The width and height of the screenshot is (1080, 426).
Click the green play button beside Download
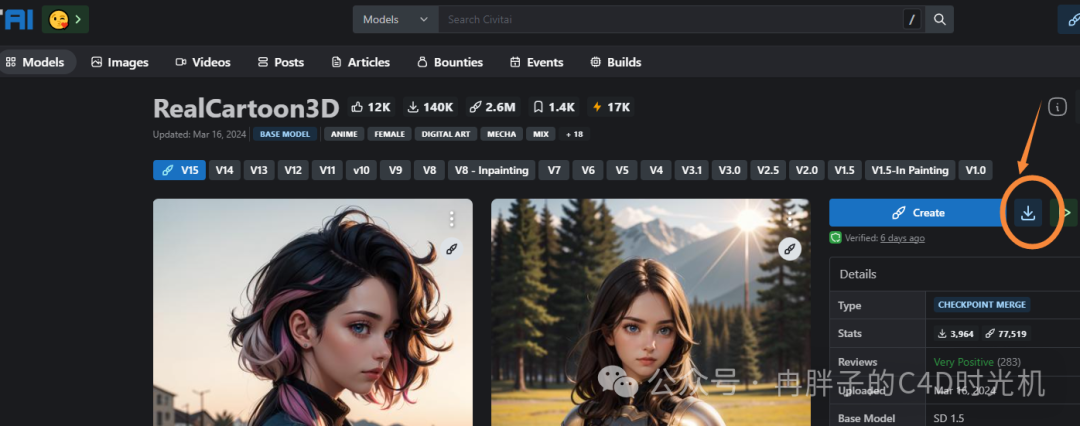coord(1065,213)
